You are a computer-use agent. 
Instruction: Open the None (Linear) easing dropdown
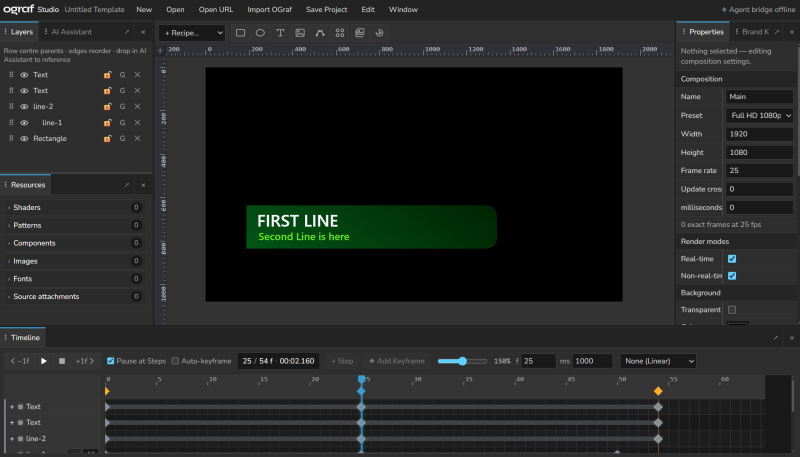[x=658, y=361]
